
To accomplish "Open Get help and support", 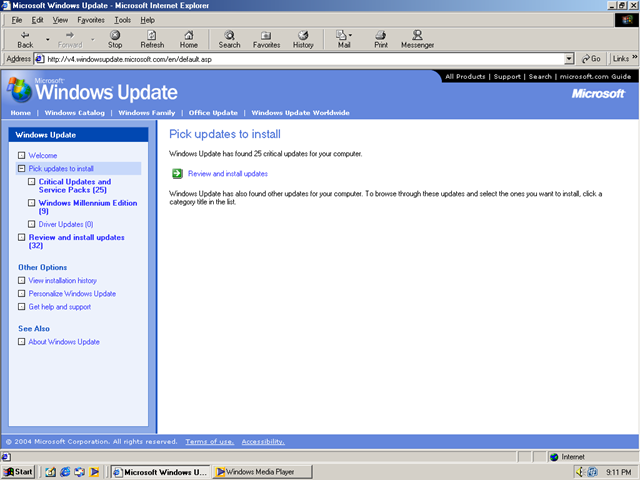I will 60,307.
